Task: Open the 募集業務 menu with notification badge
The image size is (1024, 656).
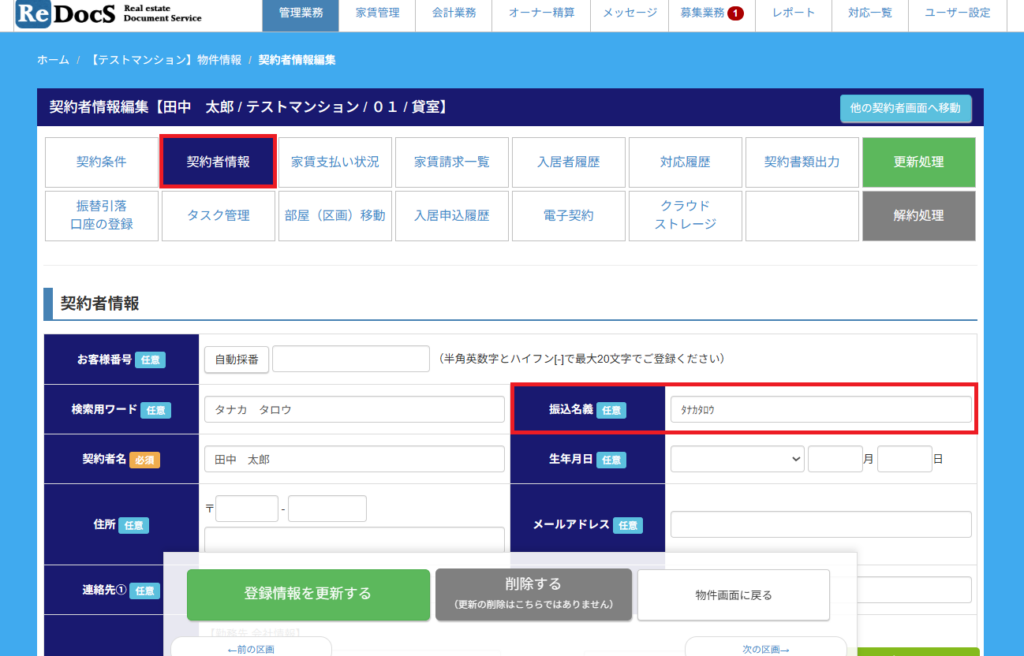Action: (x=709, y=14)
